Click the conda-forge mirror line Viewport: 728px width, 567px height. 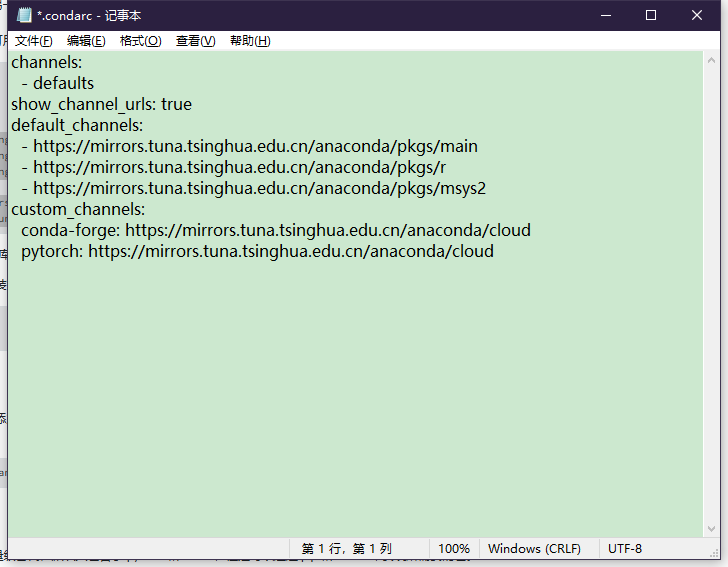click(276, 230)
